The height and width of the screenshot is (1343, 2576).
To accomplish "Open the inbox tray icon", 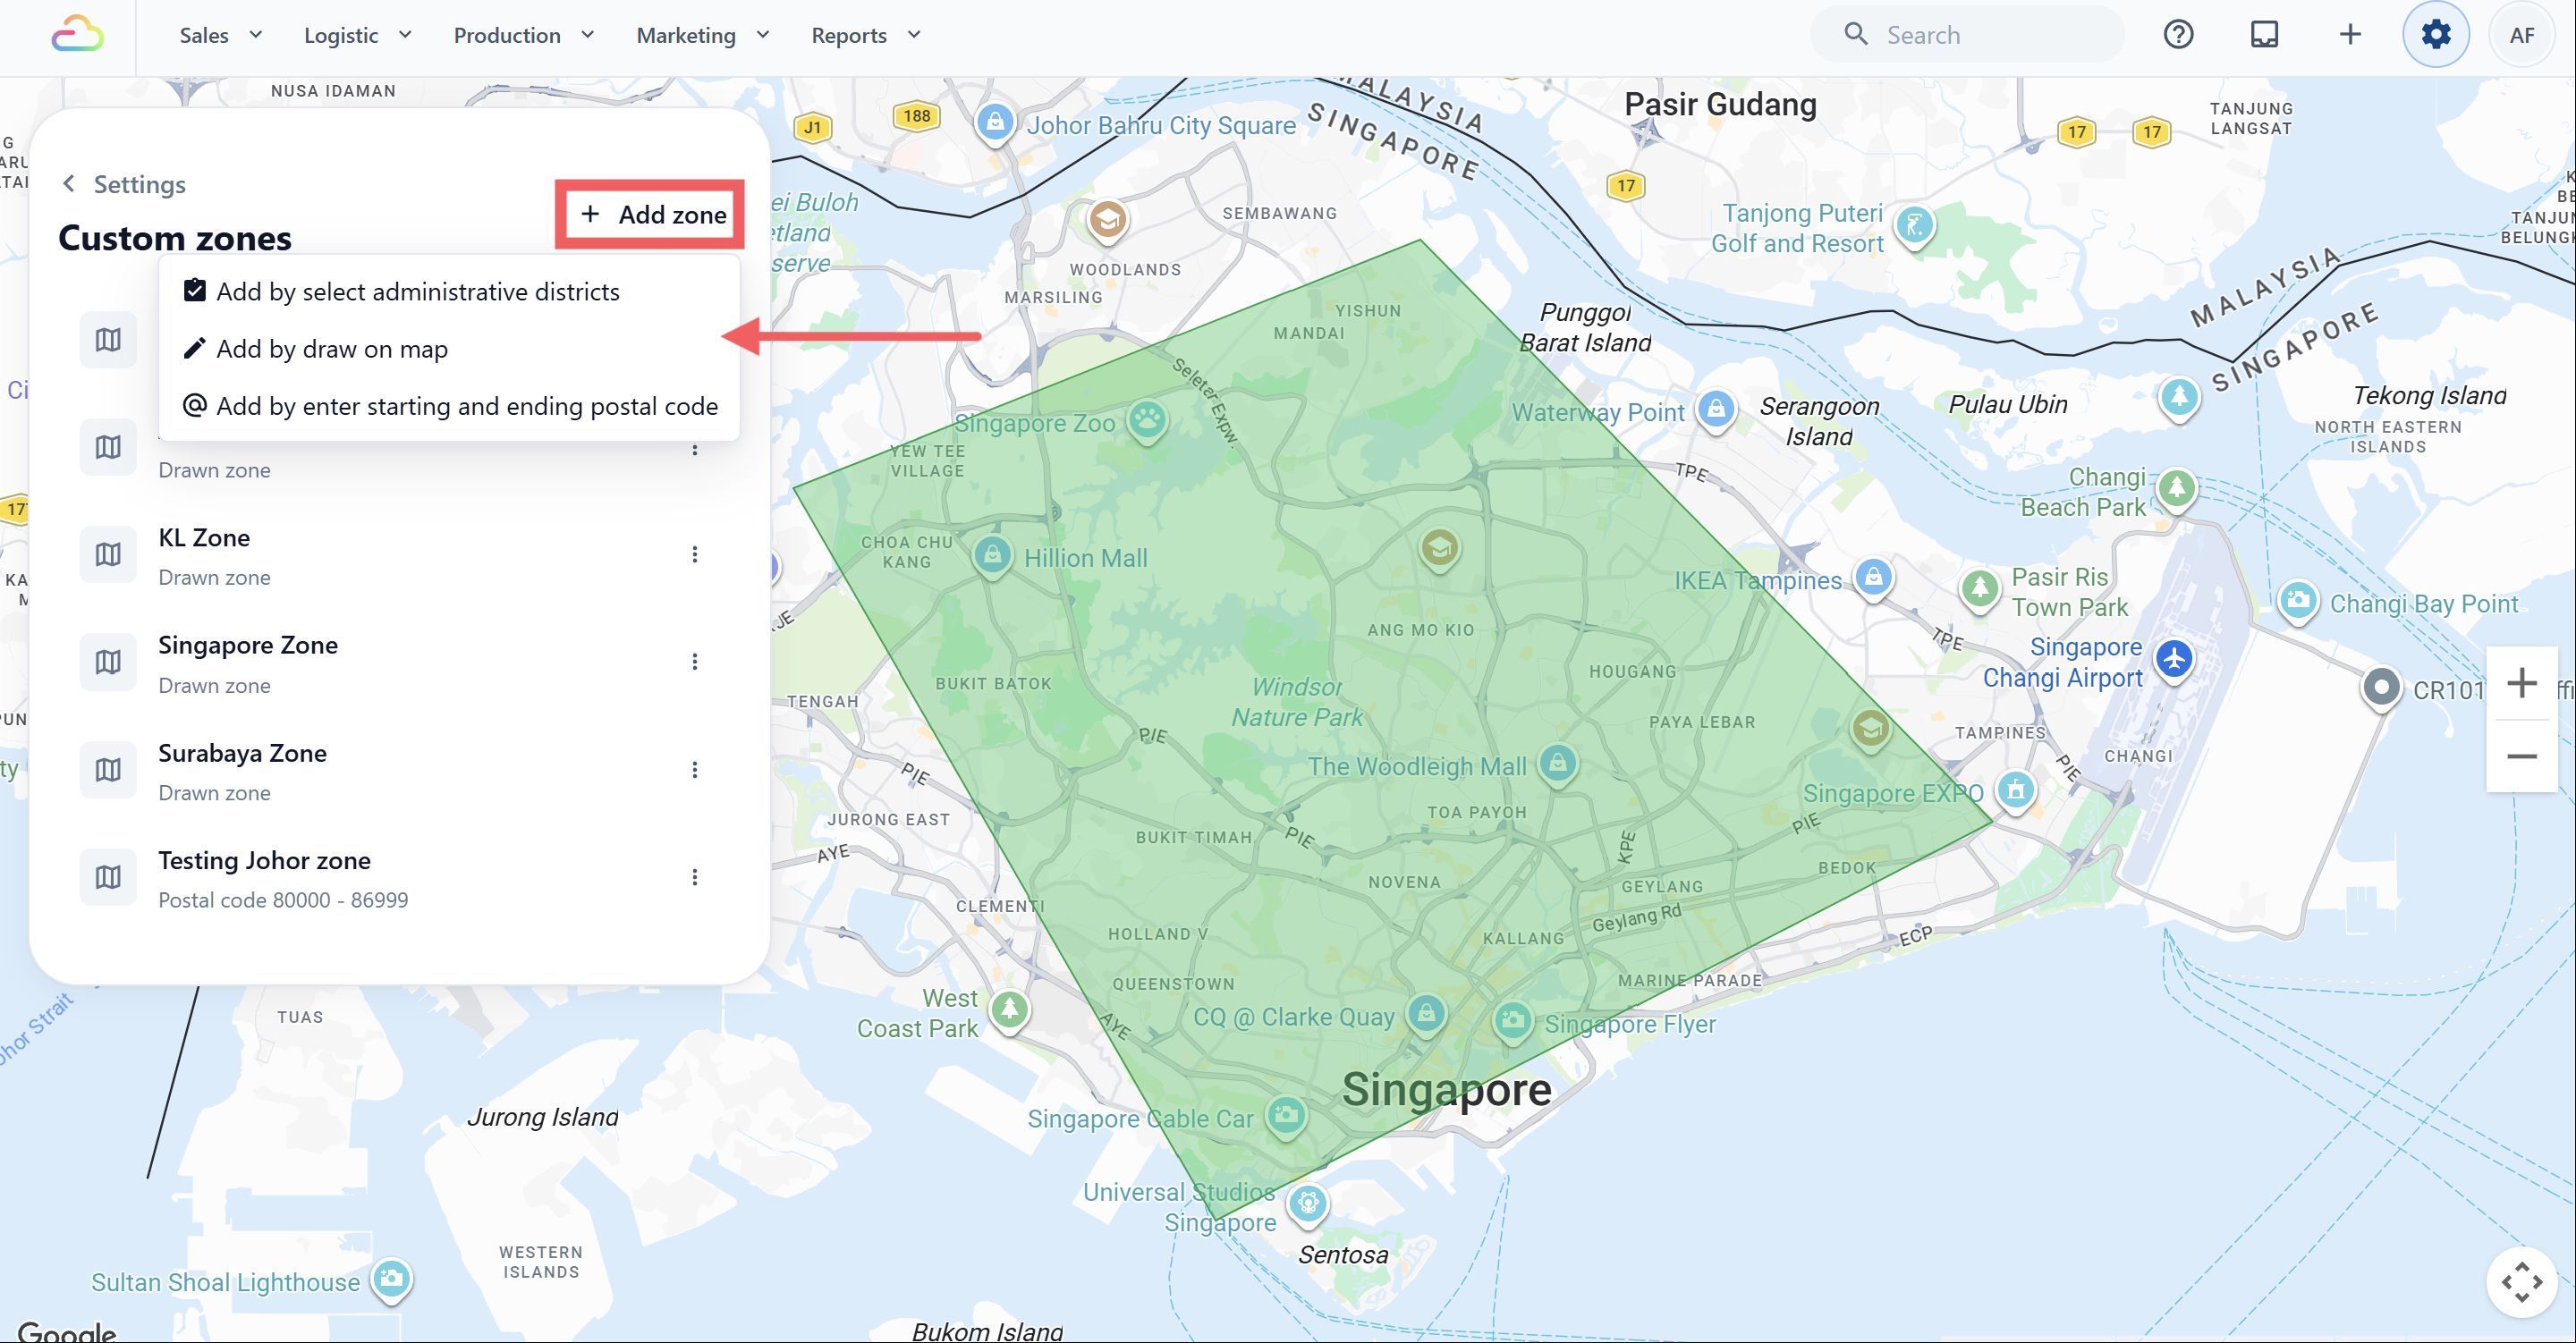I will pyautogui.click(x=2264, y=35).
